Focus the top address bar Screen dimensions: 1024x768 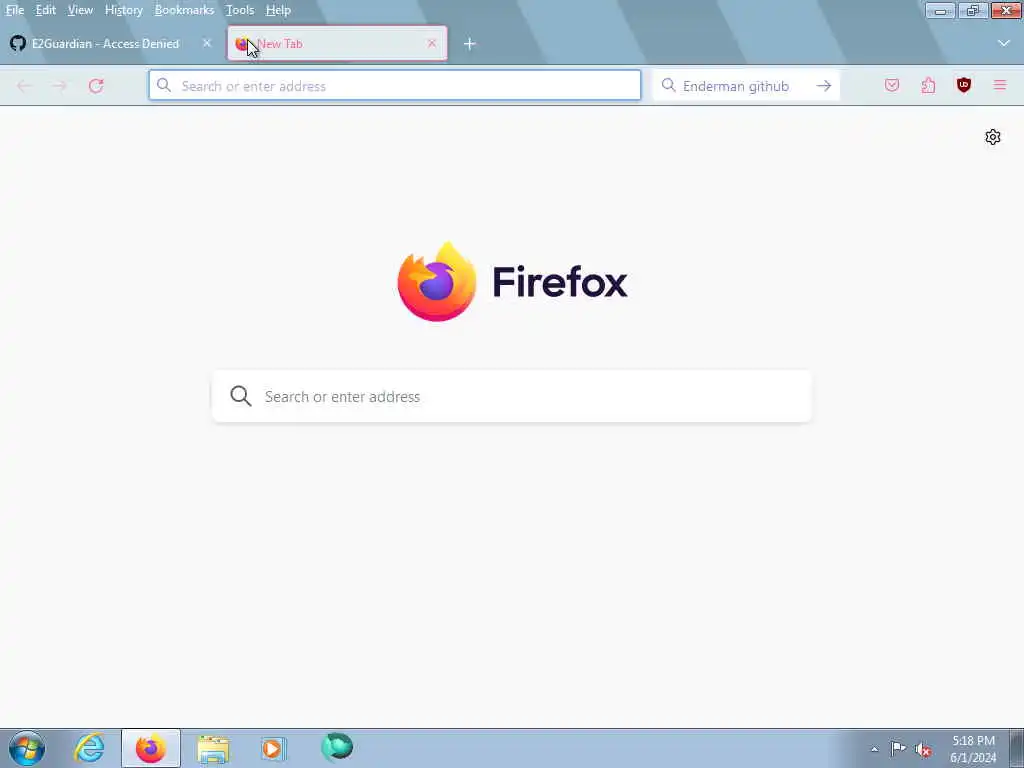(394, 86)
